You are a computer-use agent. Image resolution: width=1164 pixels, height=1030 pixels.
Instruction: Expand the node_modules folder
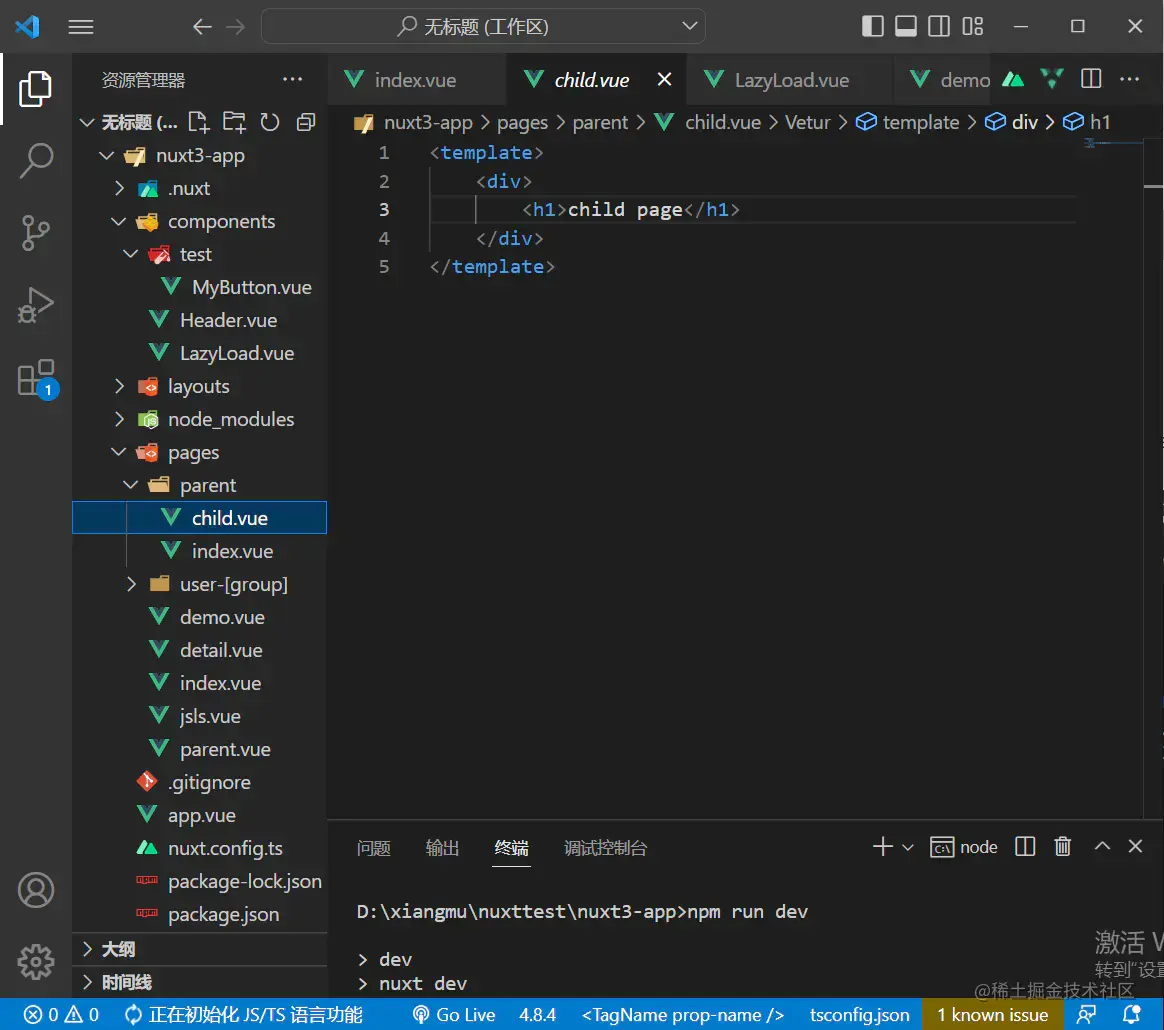click(x=119, y=419)
